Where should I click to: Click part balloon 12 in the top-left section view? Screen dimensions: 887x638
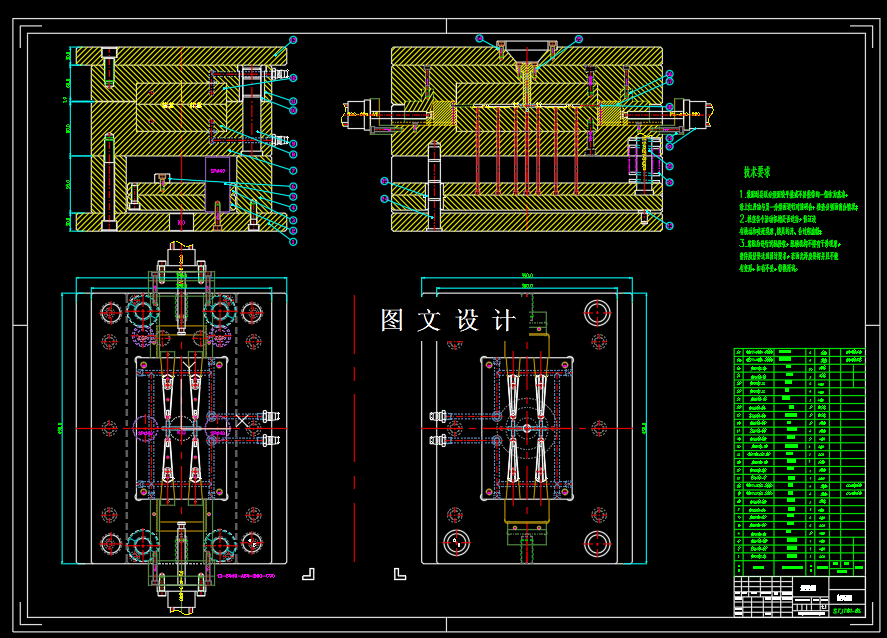click(293, 78)
